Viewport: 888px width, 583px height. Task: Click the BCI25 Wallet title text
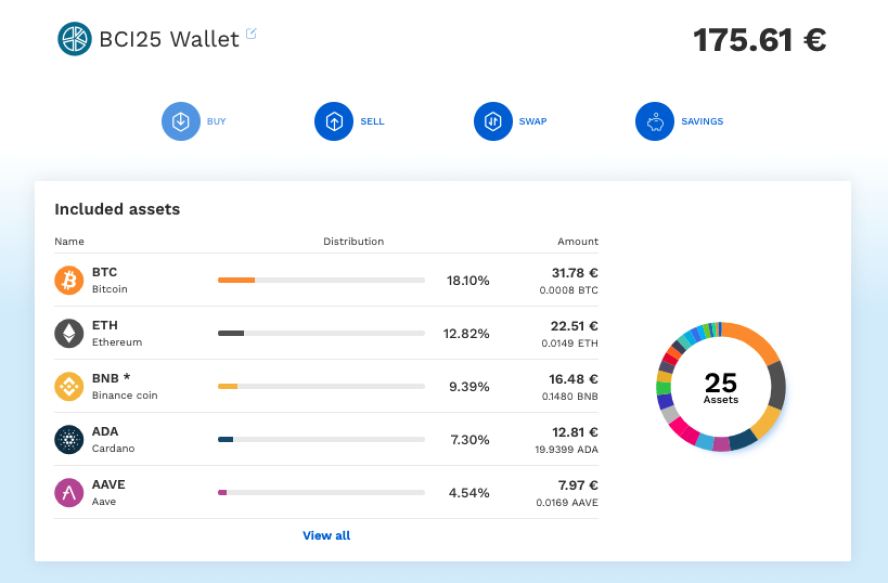[169, 39]
